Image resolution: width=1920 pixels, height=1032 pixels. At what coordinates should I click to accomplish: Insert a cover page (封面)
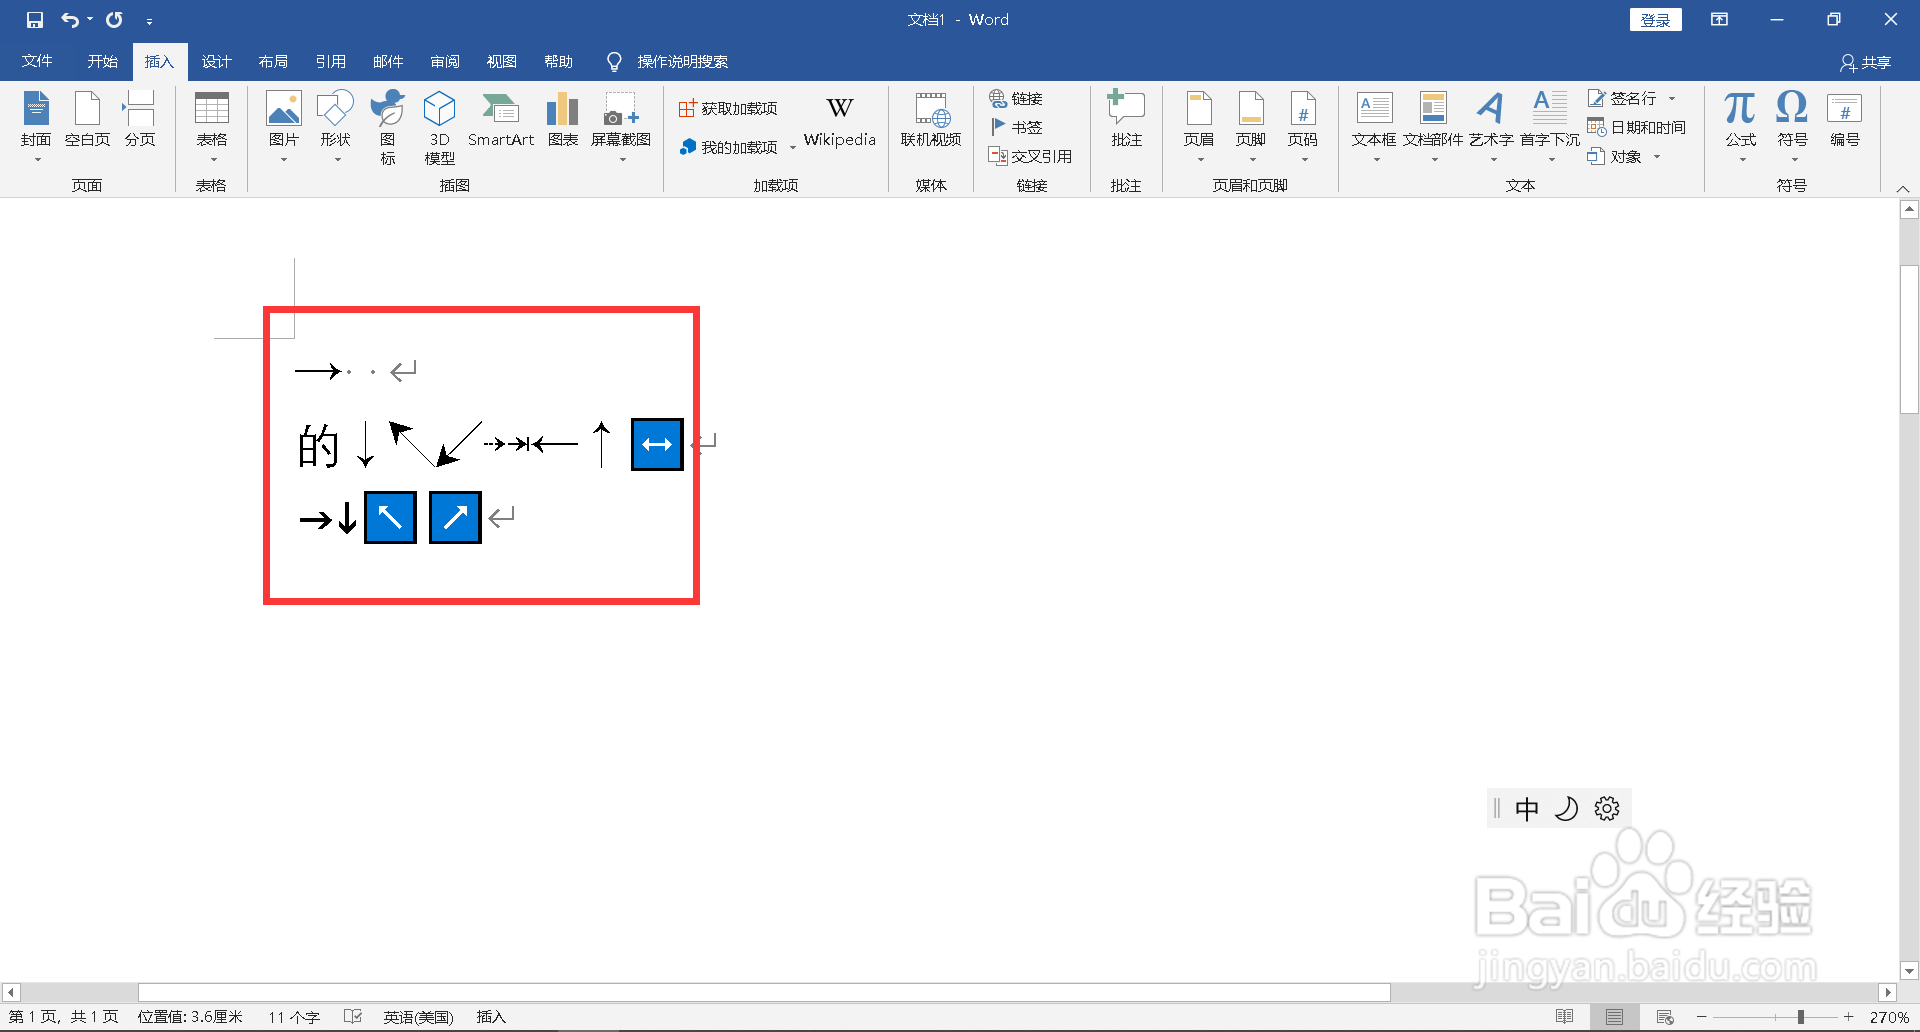coord(36,127)
